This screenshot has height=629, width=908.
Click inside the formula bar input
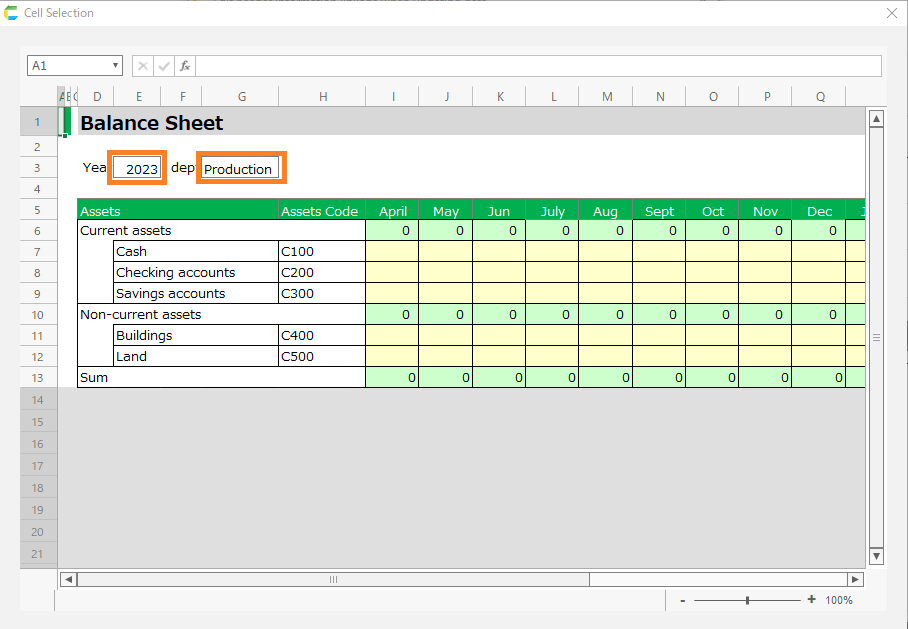[x=538, y=66]
